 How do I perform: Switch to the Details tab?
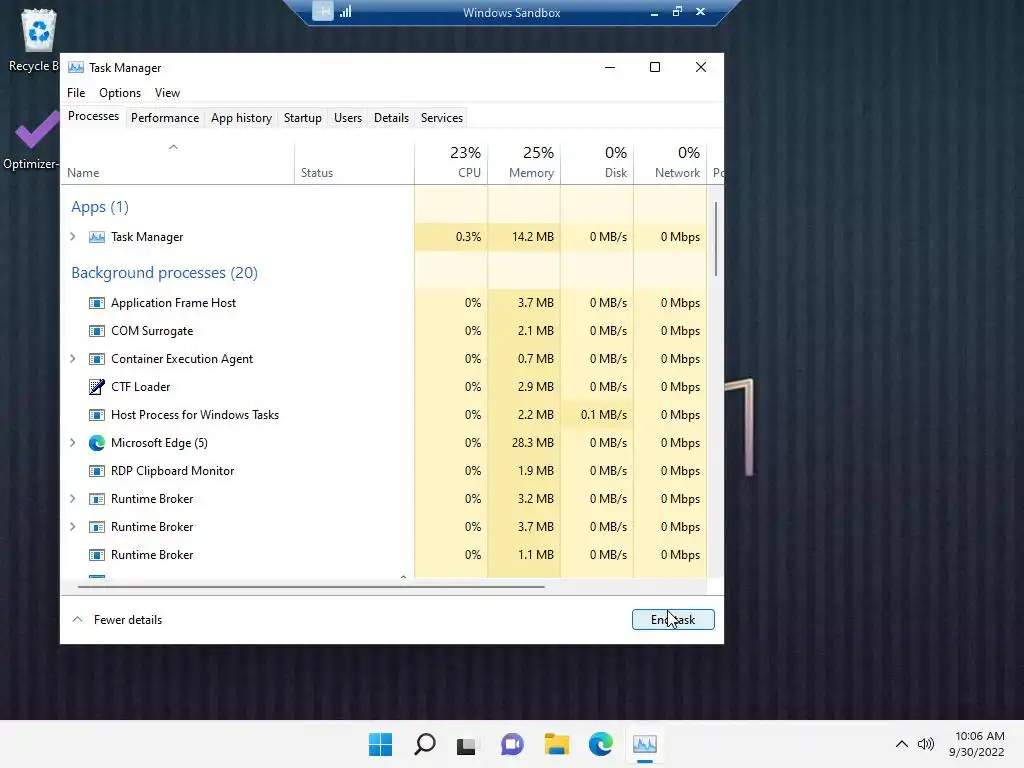391,118
